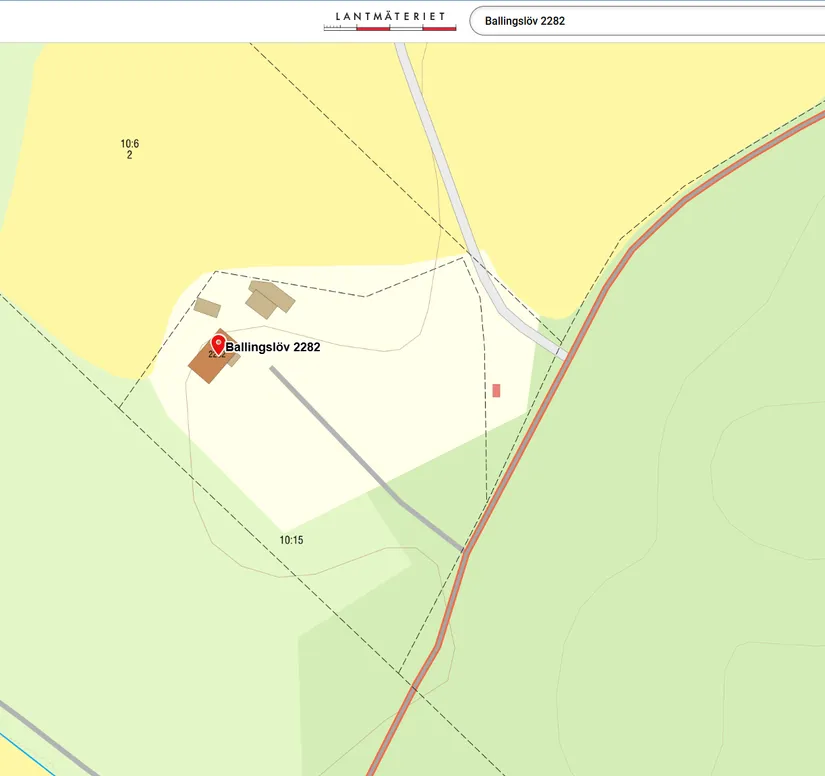Click the Lantmäteriet logo
The height and width of the screenshot is (776, 825).
coord(390,21)
